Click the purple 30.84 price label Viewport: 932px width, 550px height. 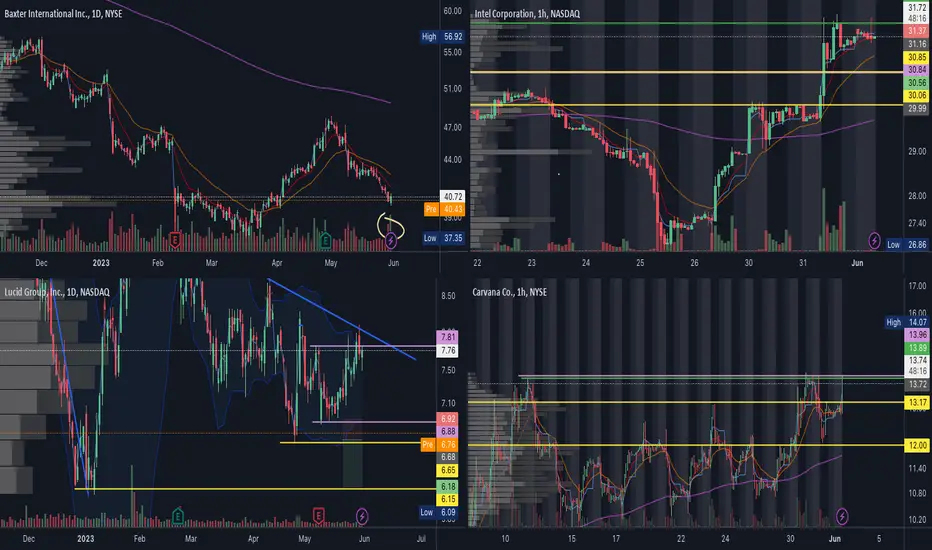click(917, 70)
